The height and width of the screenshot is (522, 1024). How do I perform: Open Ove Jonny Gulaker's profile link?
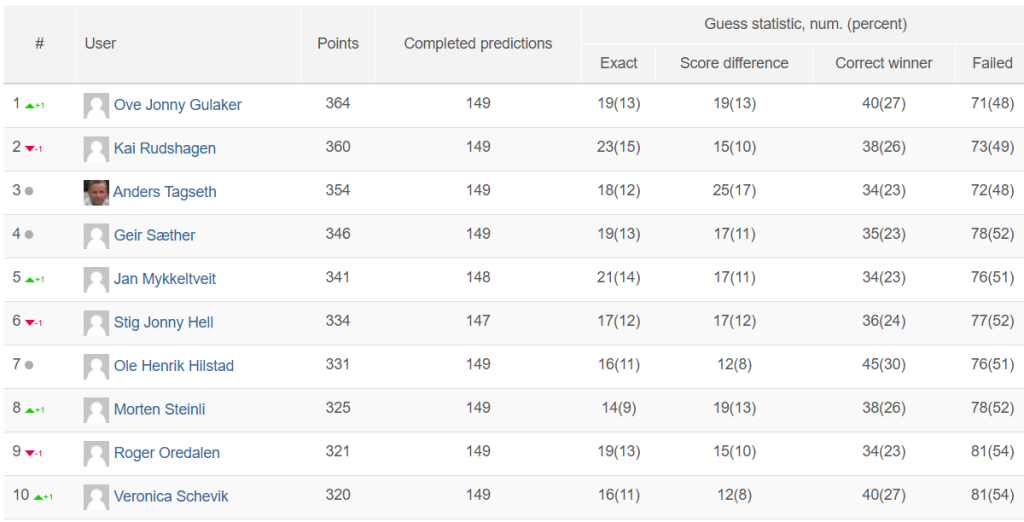(178, 105)
